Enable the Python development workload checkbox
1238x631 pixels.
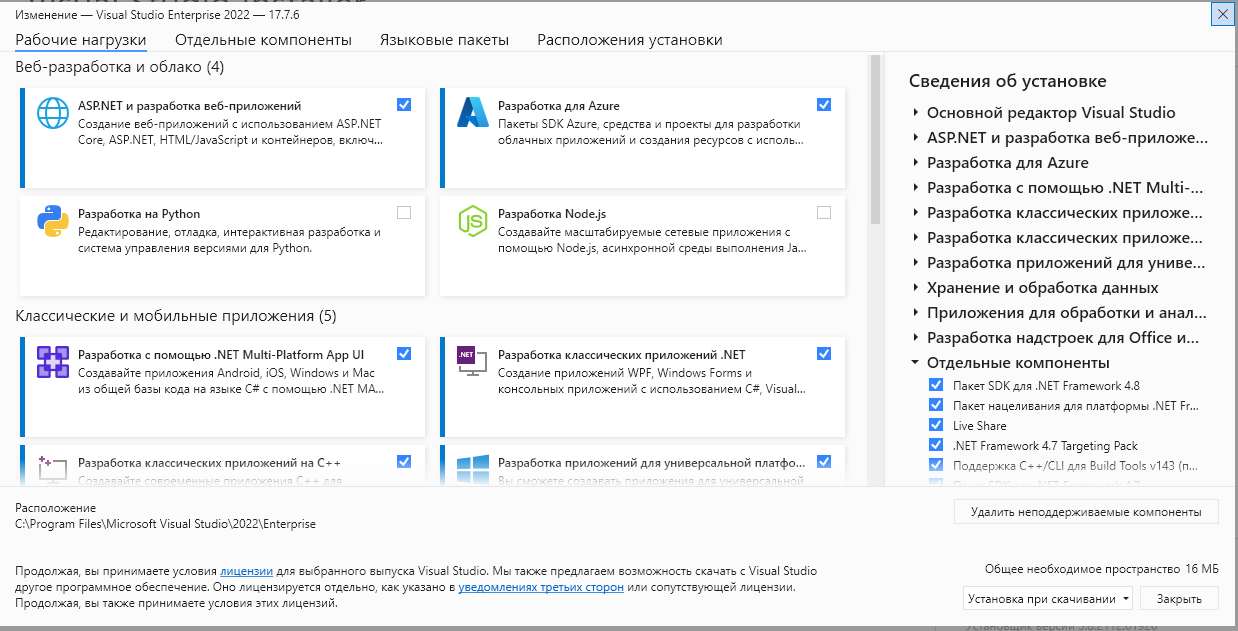tap(404, 212)
